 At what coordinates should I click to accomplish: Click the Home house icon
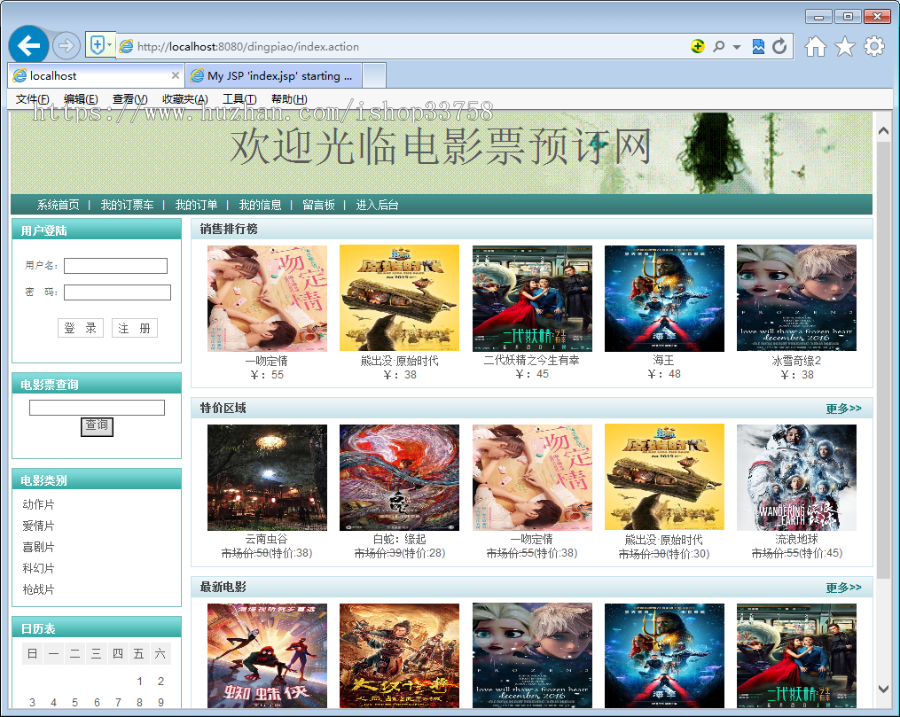coord(815,46)
